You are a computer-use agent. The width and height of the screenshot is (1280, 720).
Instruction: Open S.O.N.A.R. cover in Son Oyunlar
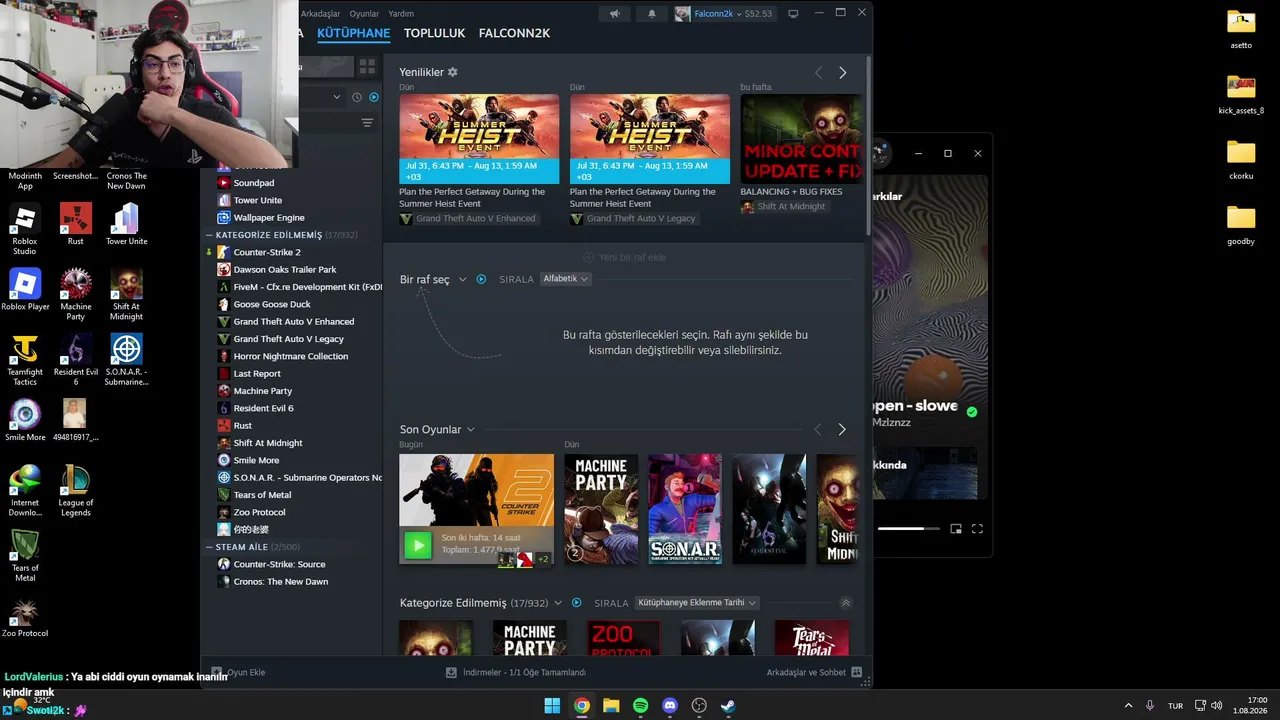pos(685,509)
